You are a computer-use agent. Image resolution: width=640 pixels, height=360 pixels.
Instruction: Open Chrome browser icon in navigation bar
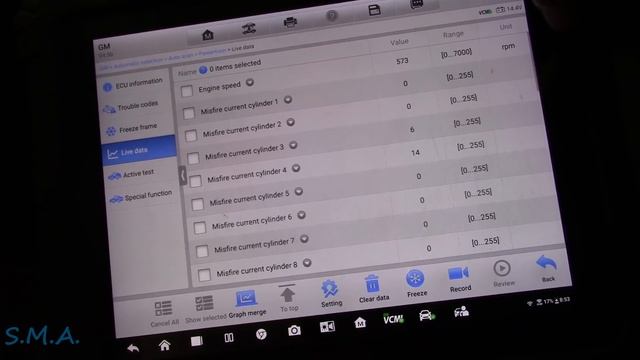coord(261,334)
